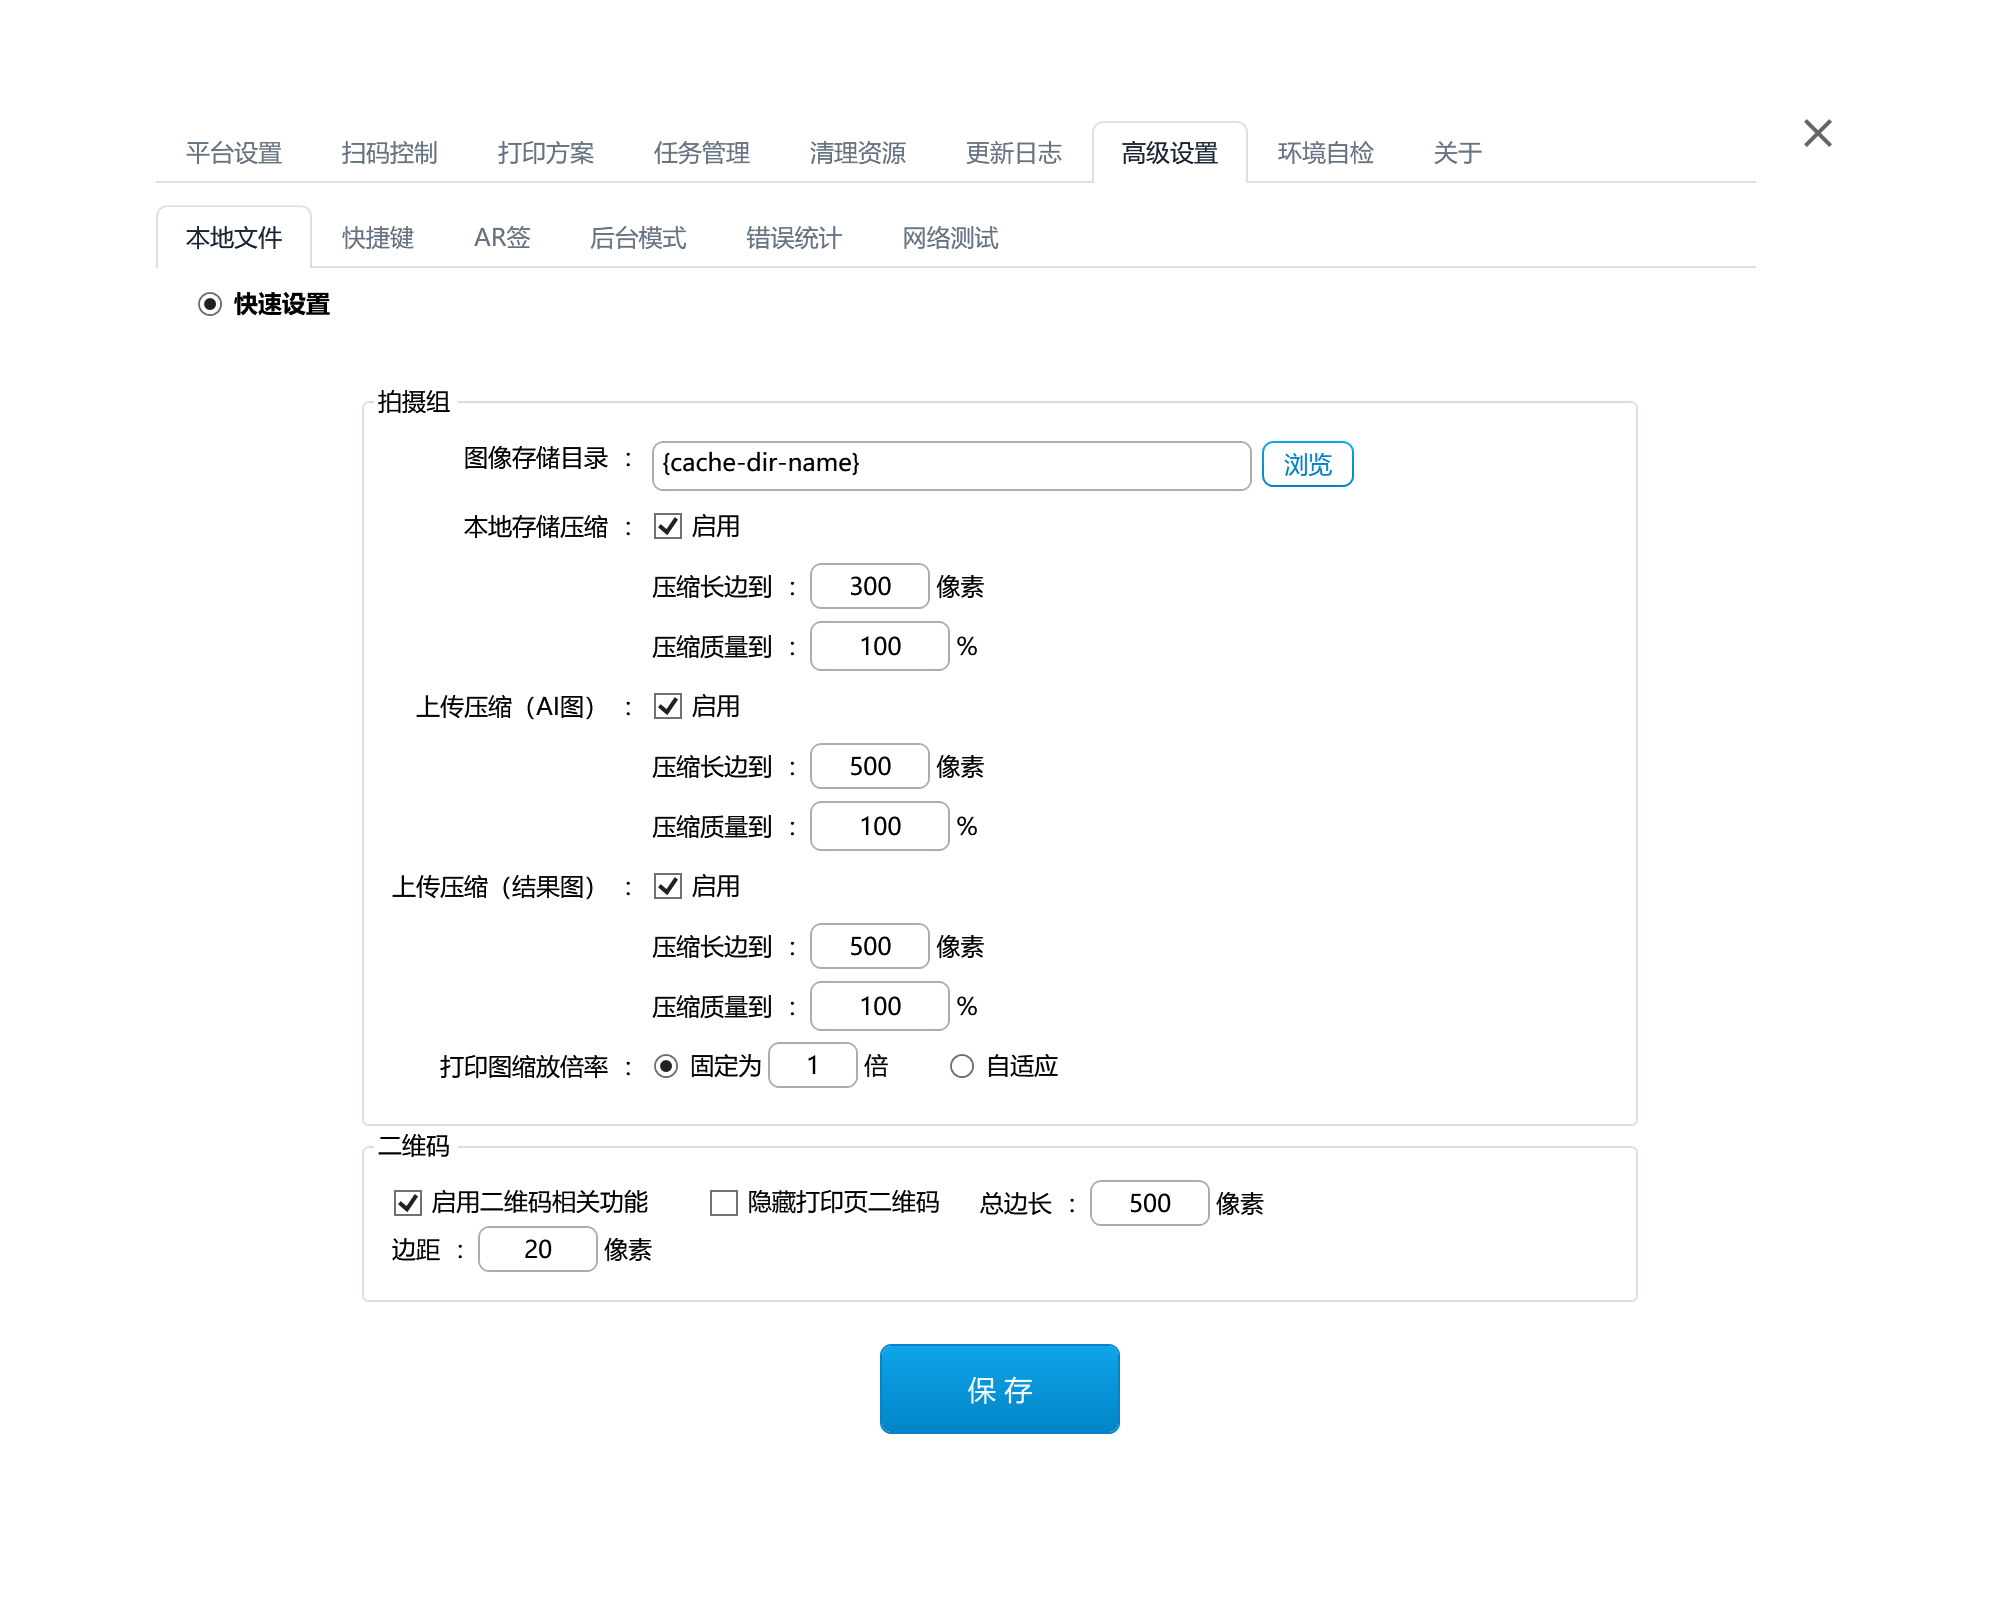Select the 高级设置 tab
Viewport: 2000px width, 1600px height.
1170,153
